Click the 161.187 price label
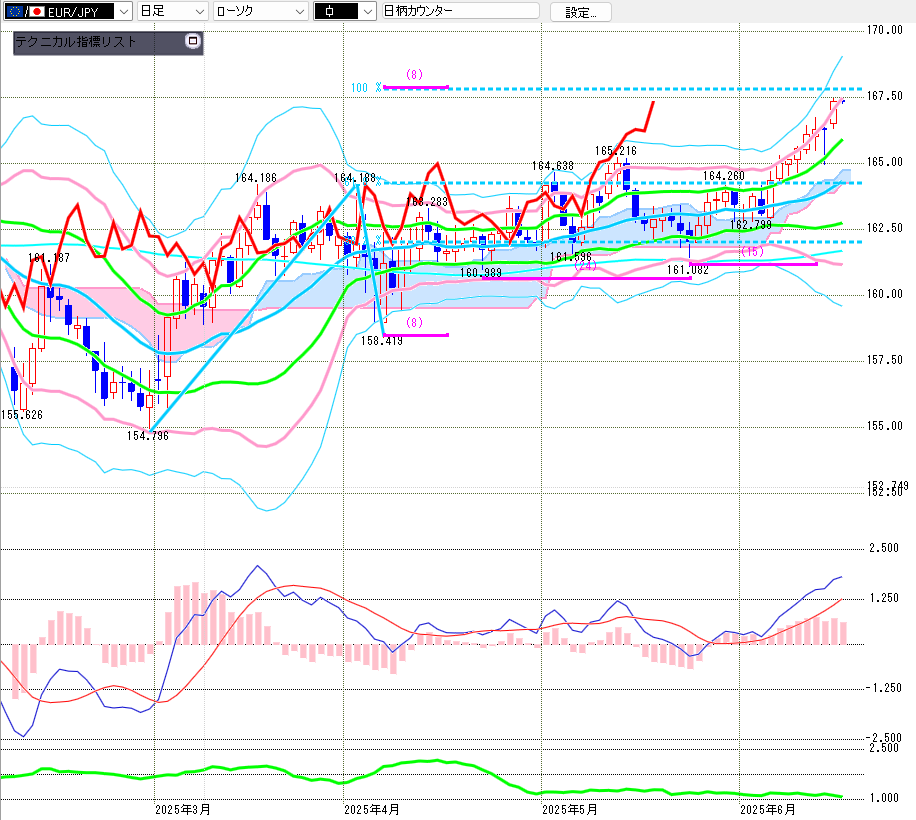Screen dimensions: 916x820 click(49, 258)
